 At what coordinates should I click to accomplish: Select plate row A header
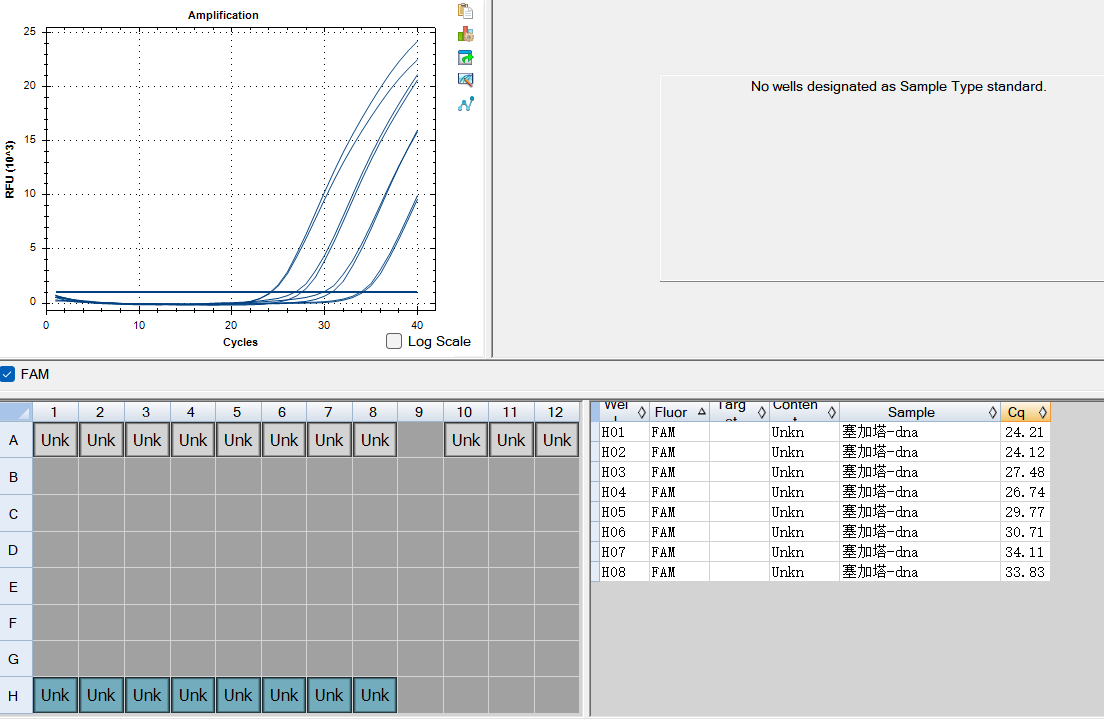13,440
